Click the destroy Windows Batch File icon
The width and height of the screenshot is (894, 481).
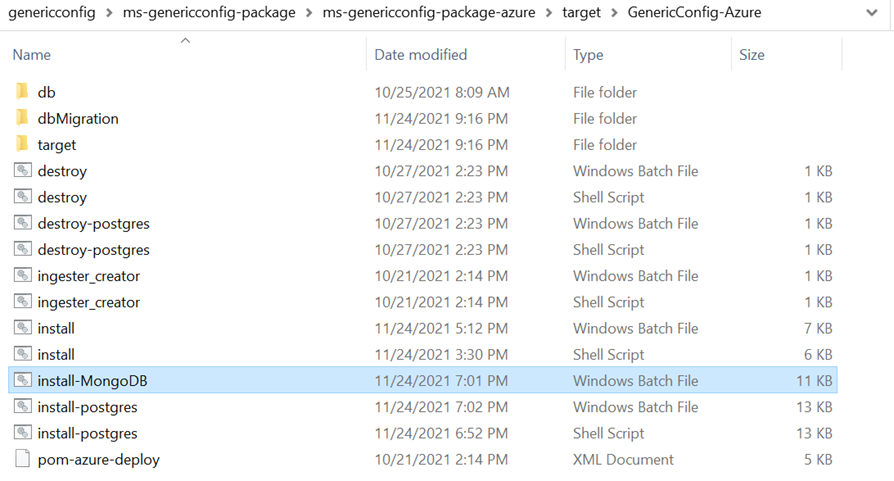tap(23, 171)
